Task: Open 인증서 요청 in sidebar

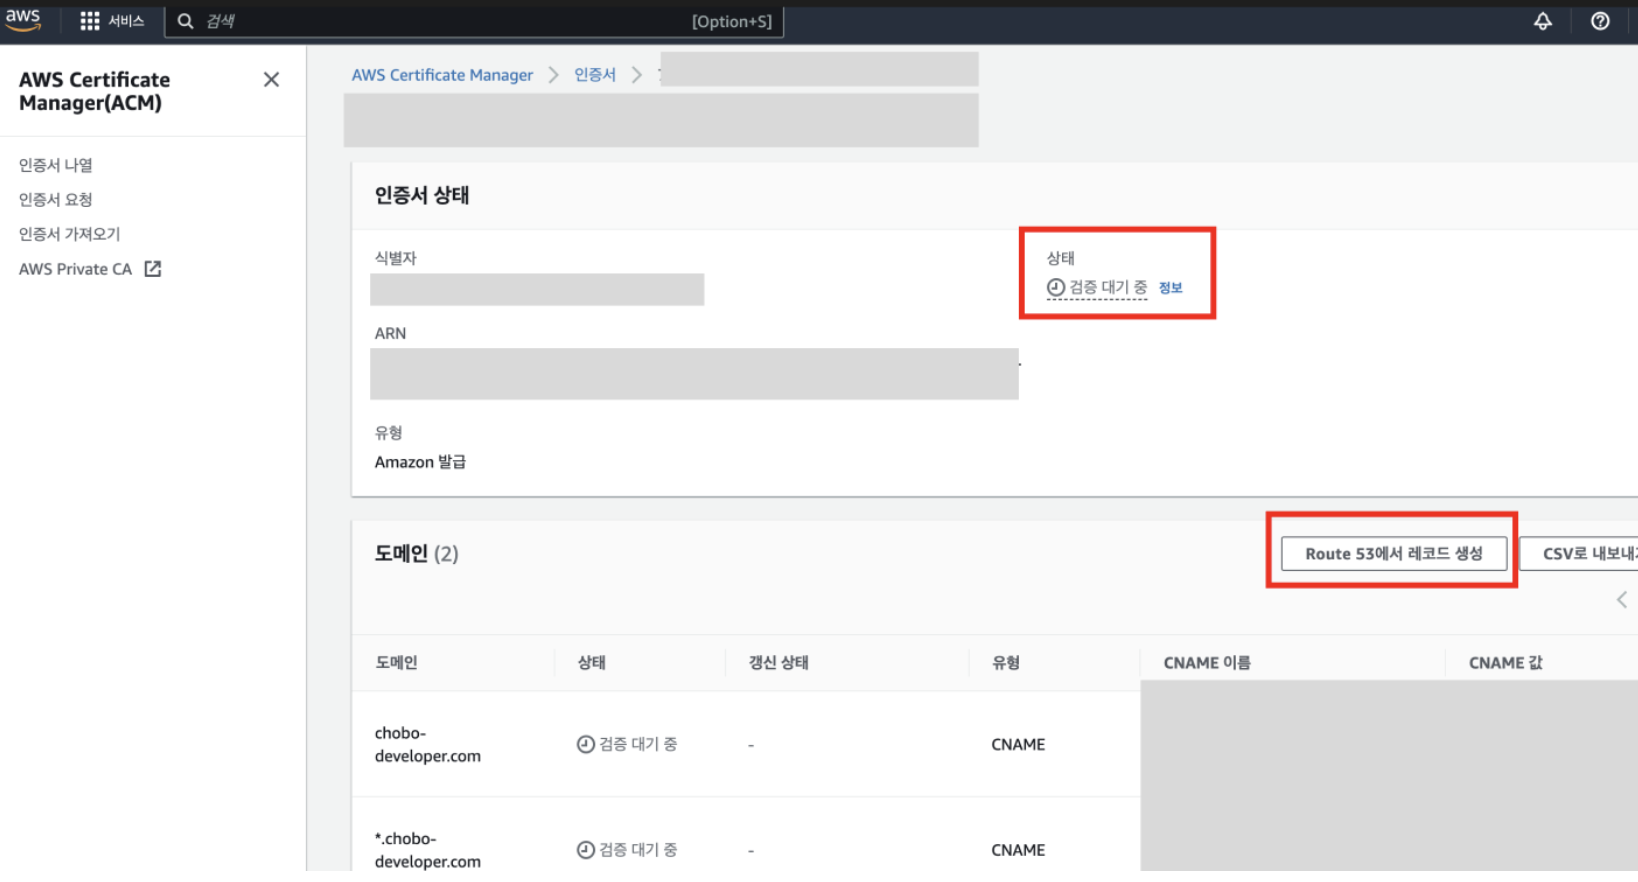Action: pyautogui.click(x=56, y=200)
